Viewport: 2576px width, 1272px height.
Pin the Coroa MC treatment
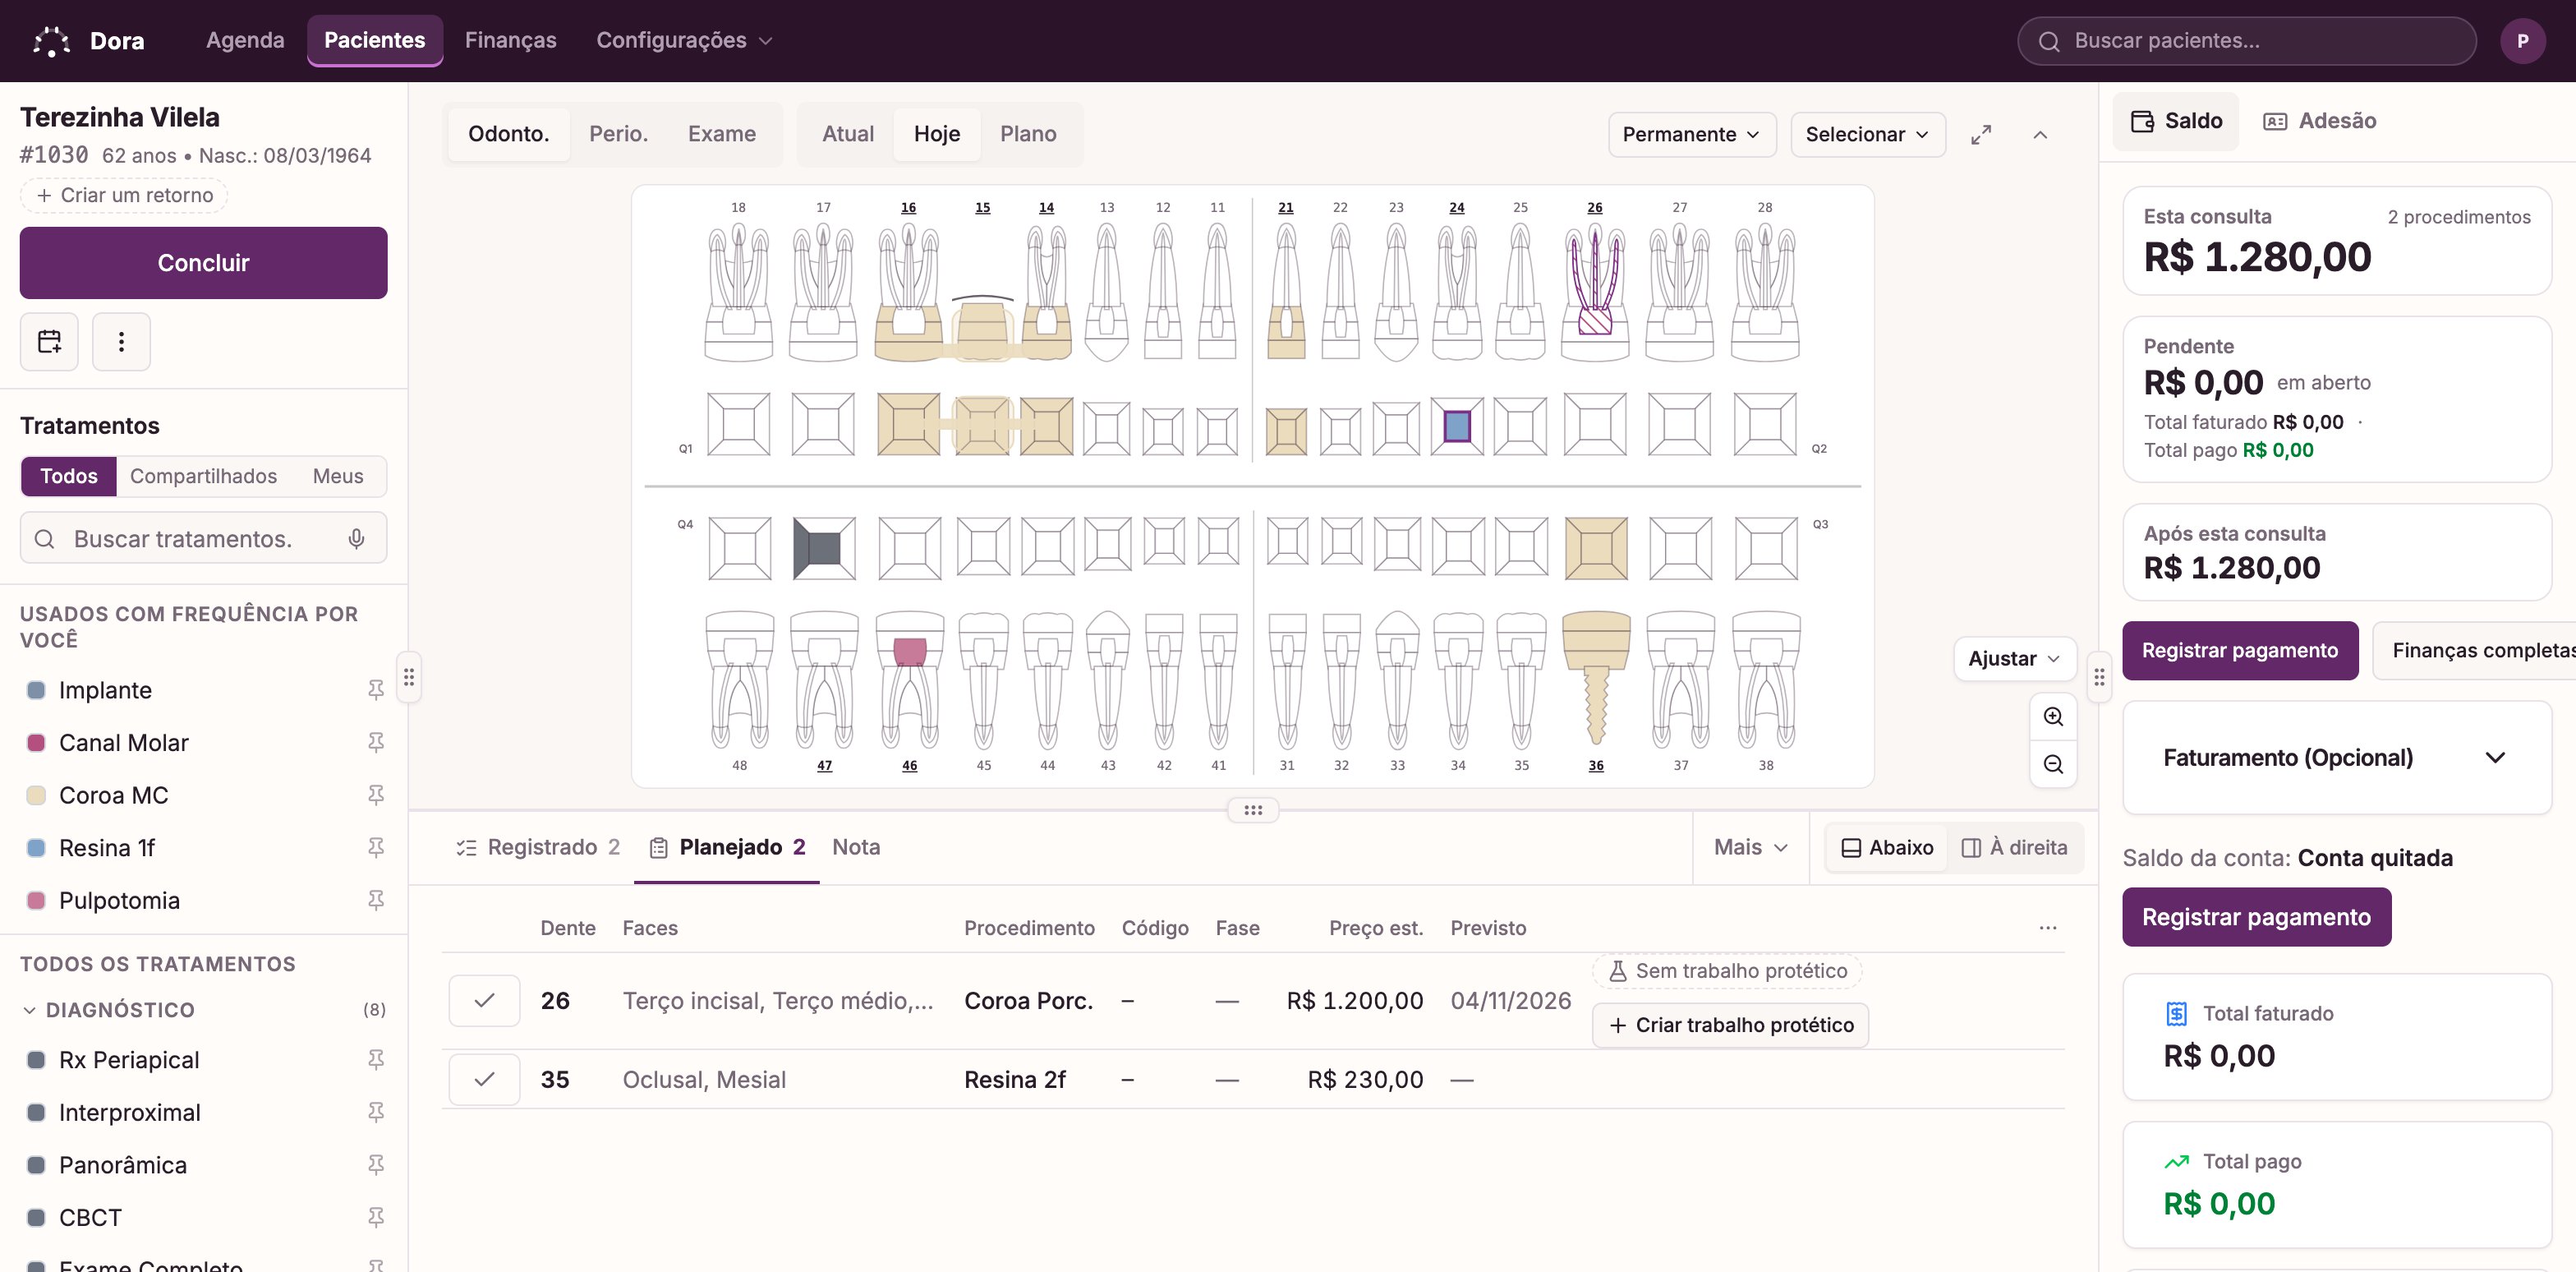(x=376, y=795)
